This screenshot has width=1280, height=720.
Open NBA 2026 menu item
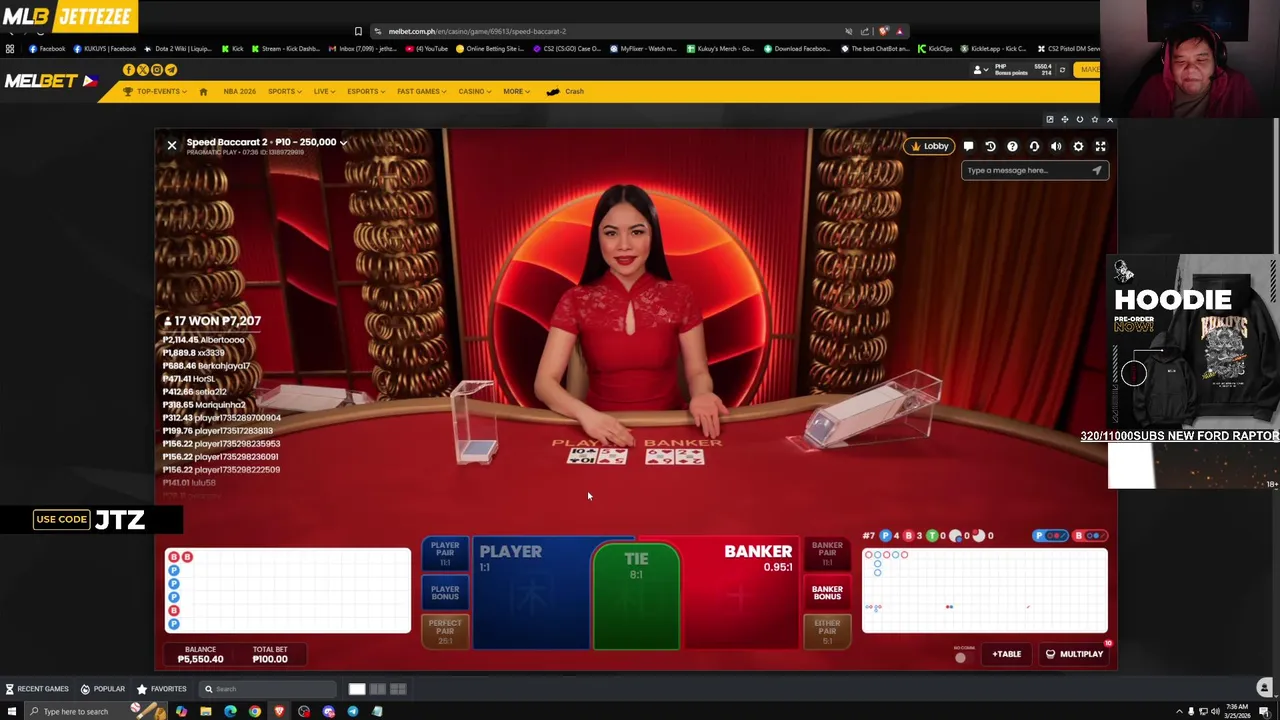[240, 91]
